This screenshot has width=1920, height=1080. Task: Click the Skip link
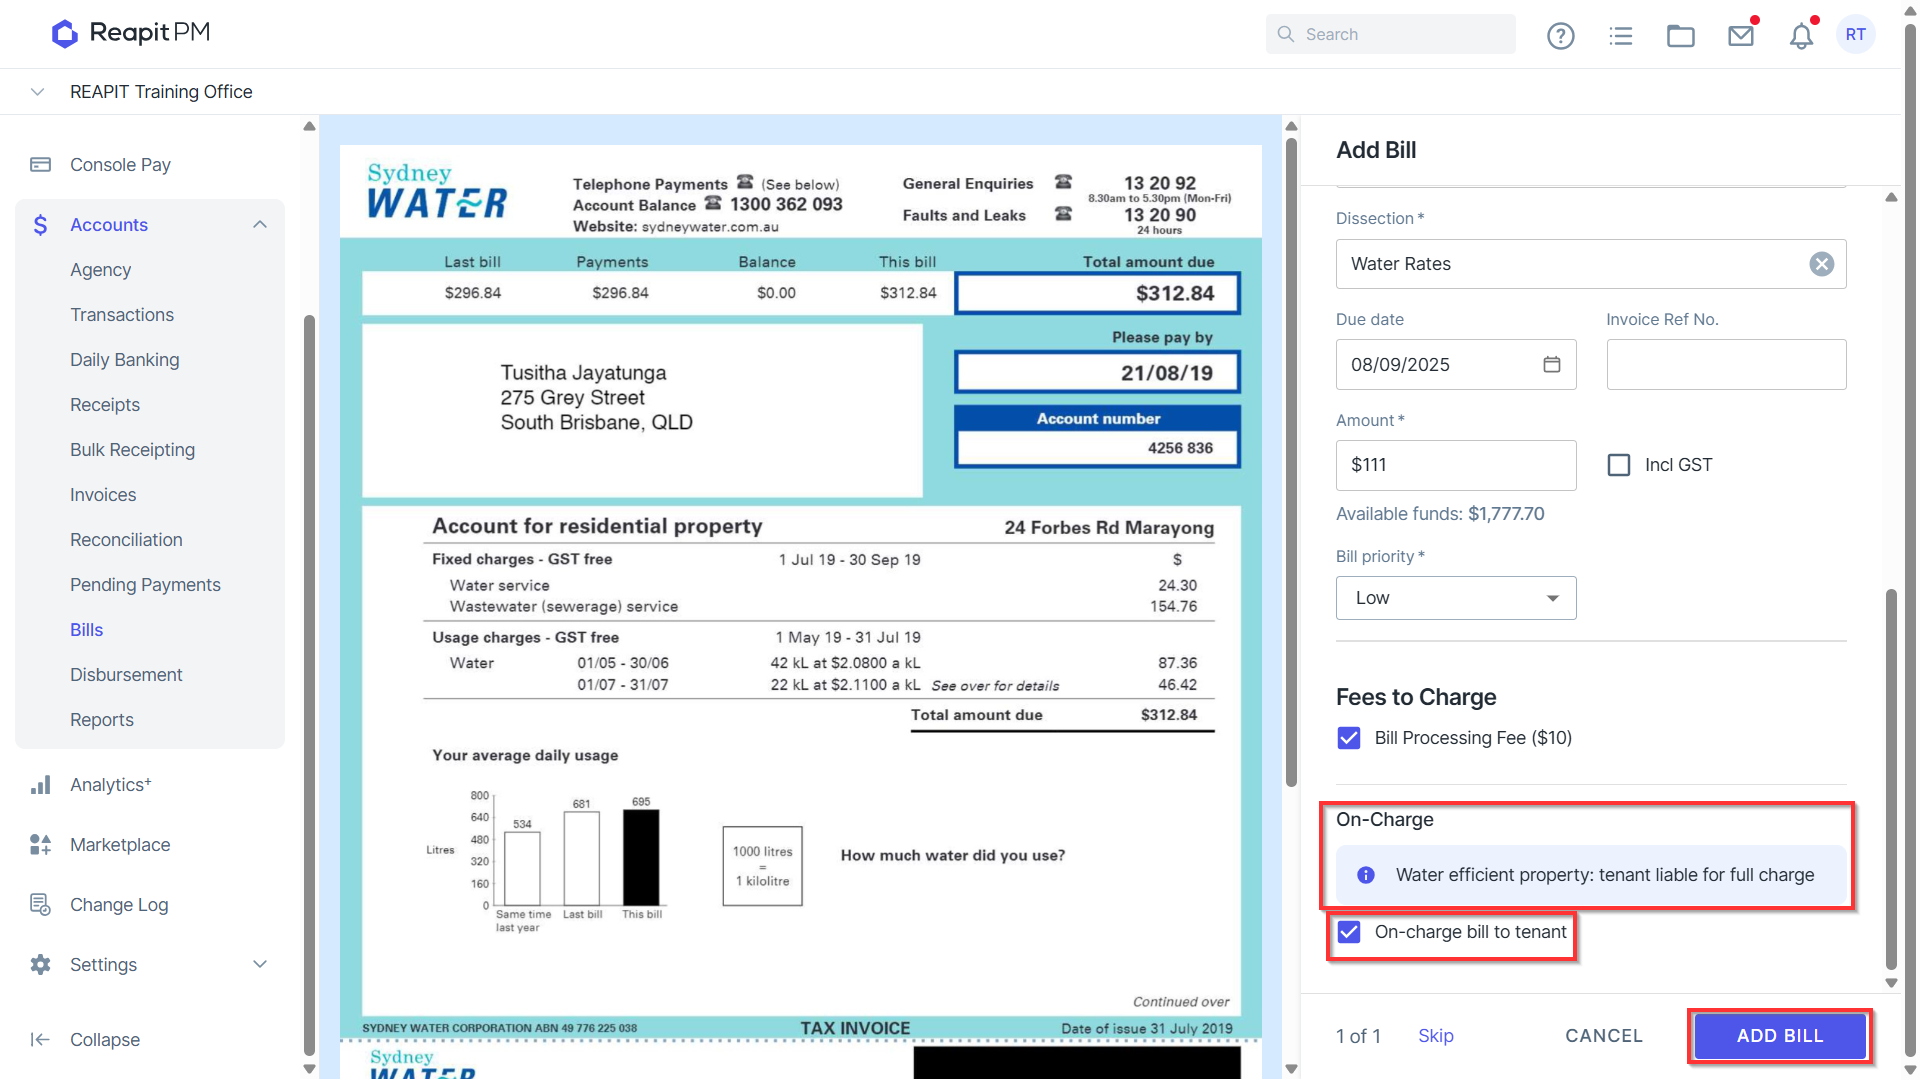tap(1436, 1036)
